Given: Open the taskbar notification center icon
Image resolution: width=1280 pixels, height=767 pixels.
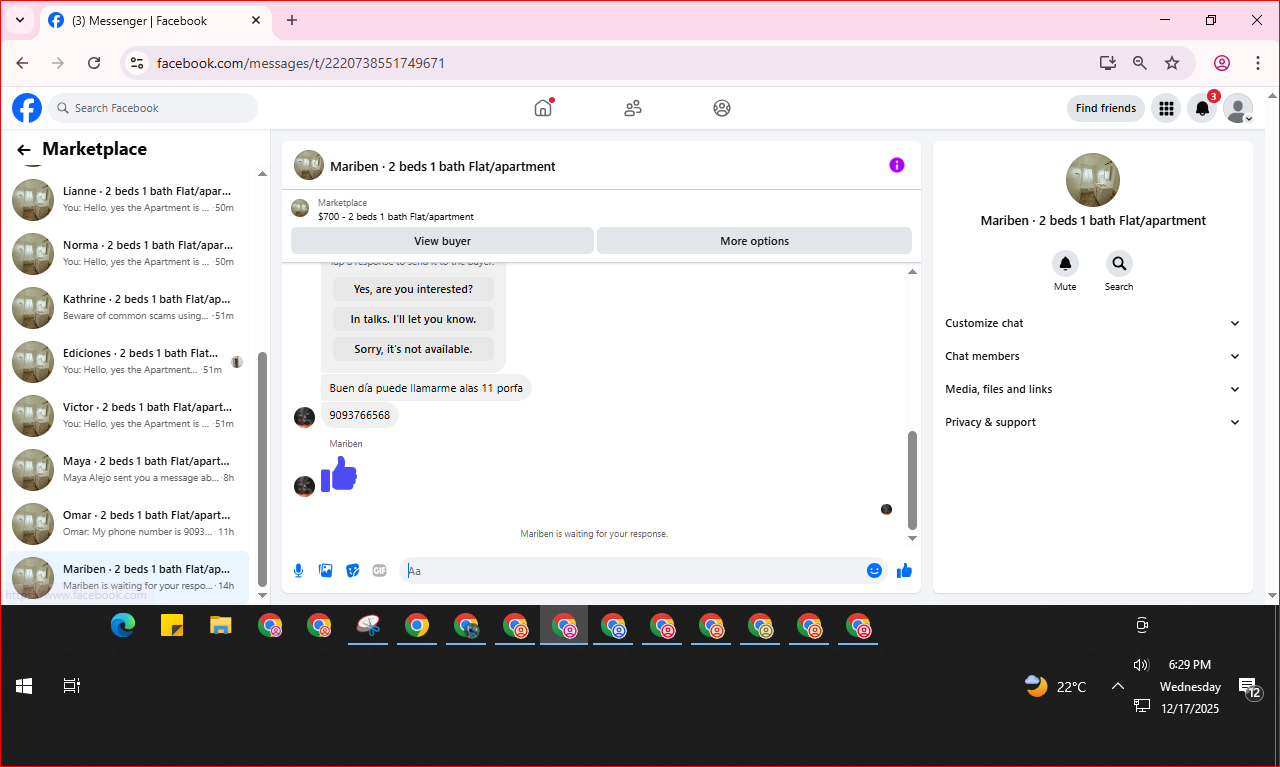Looking at the screenshot, I should click(1250, 687).
